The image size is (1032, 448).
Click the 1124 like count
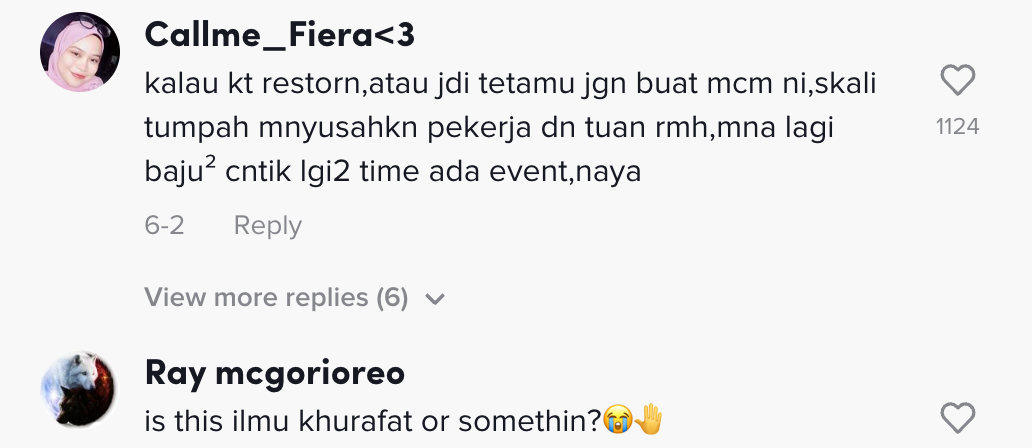pos(957,127)
